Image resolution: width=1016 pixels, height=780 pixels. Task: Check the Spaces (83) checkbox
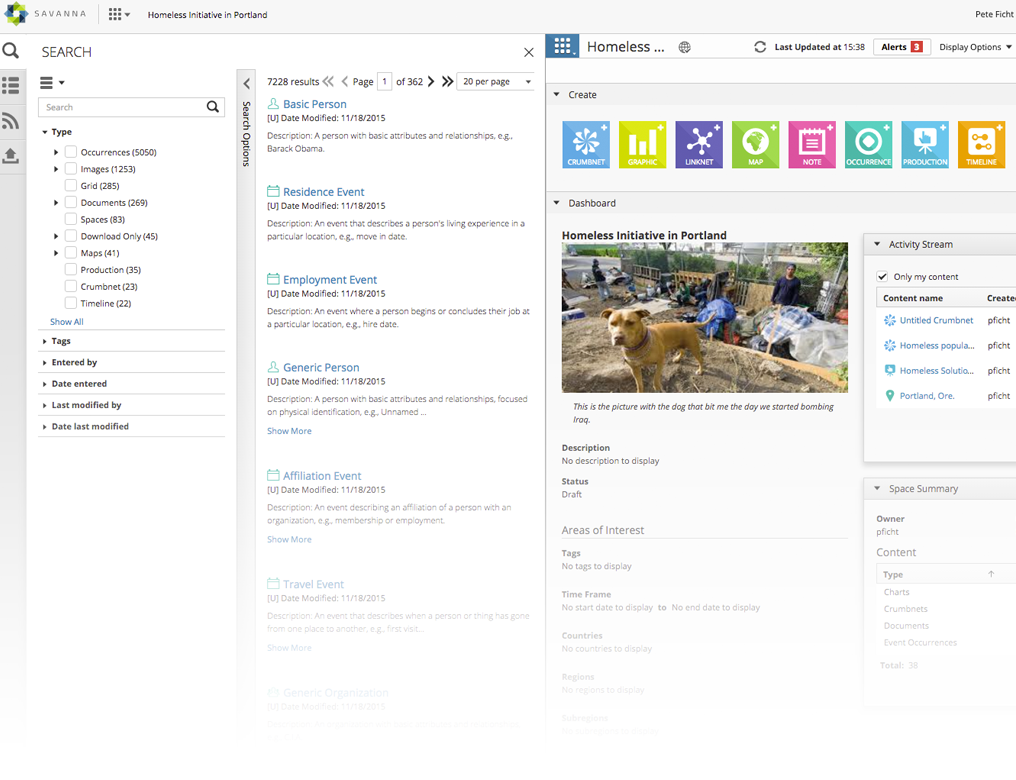pyautogui.click(x=71, y=219)
